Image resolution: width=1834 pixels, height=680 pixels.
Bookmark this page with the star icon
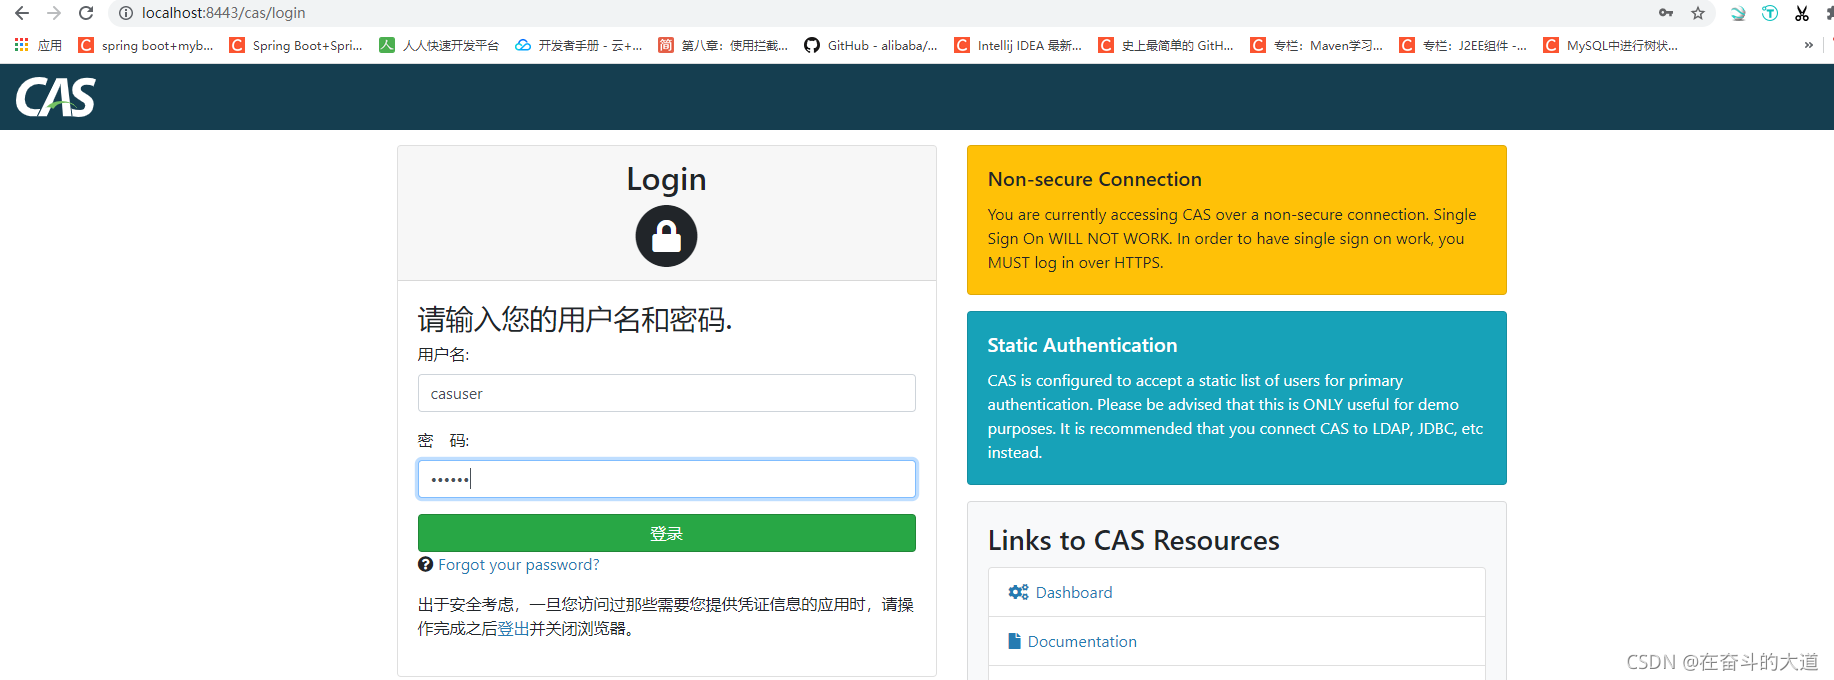1698,13
